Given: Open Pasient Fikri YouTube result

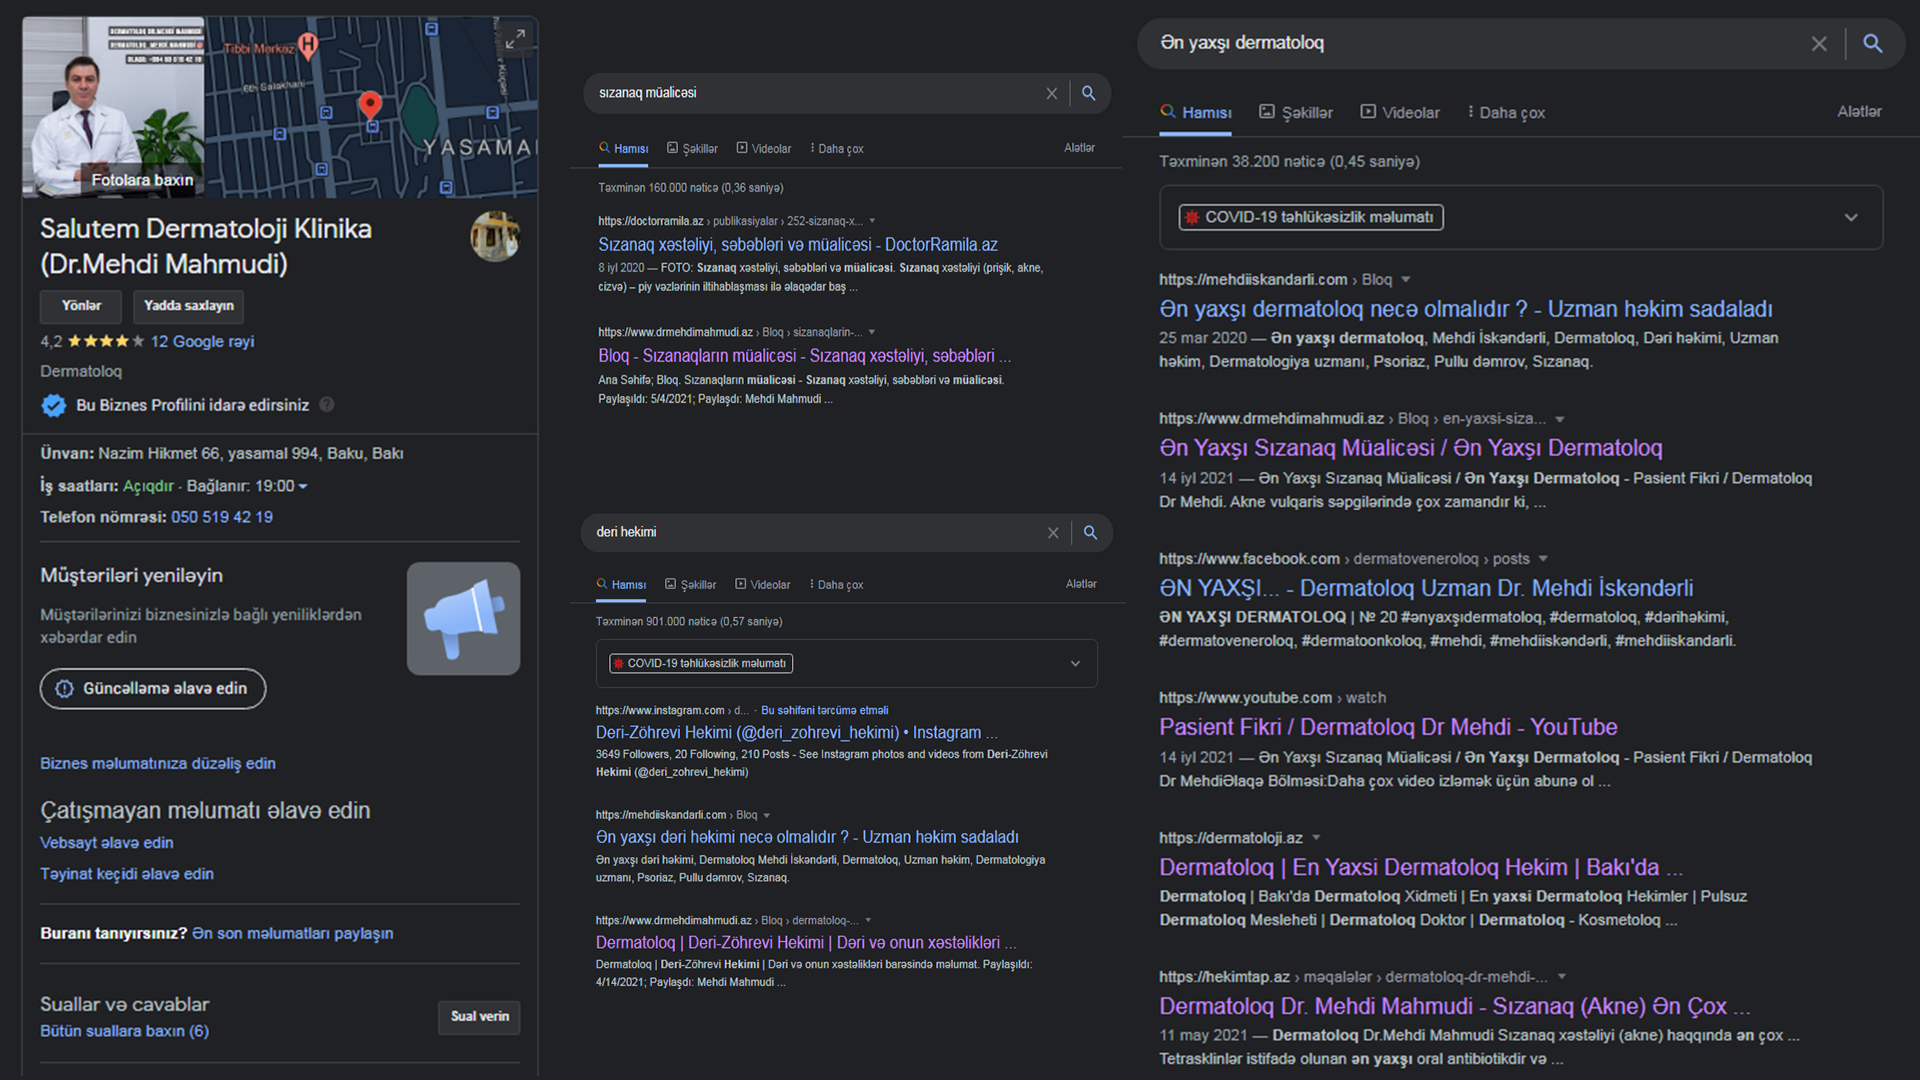Looking at the screenshot, I should (1388, 727).
